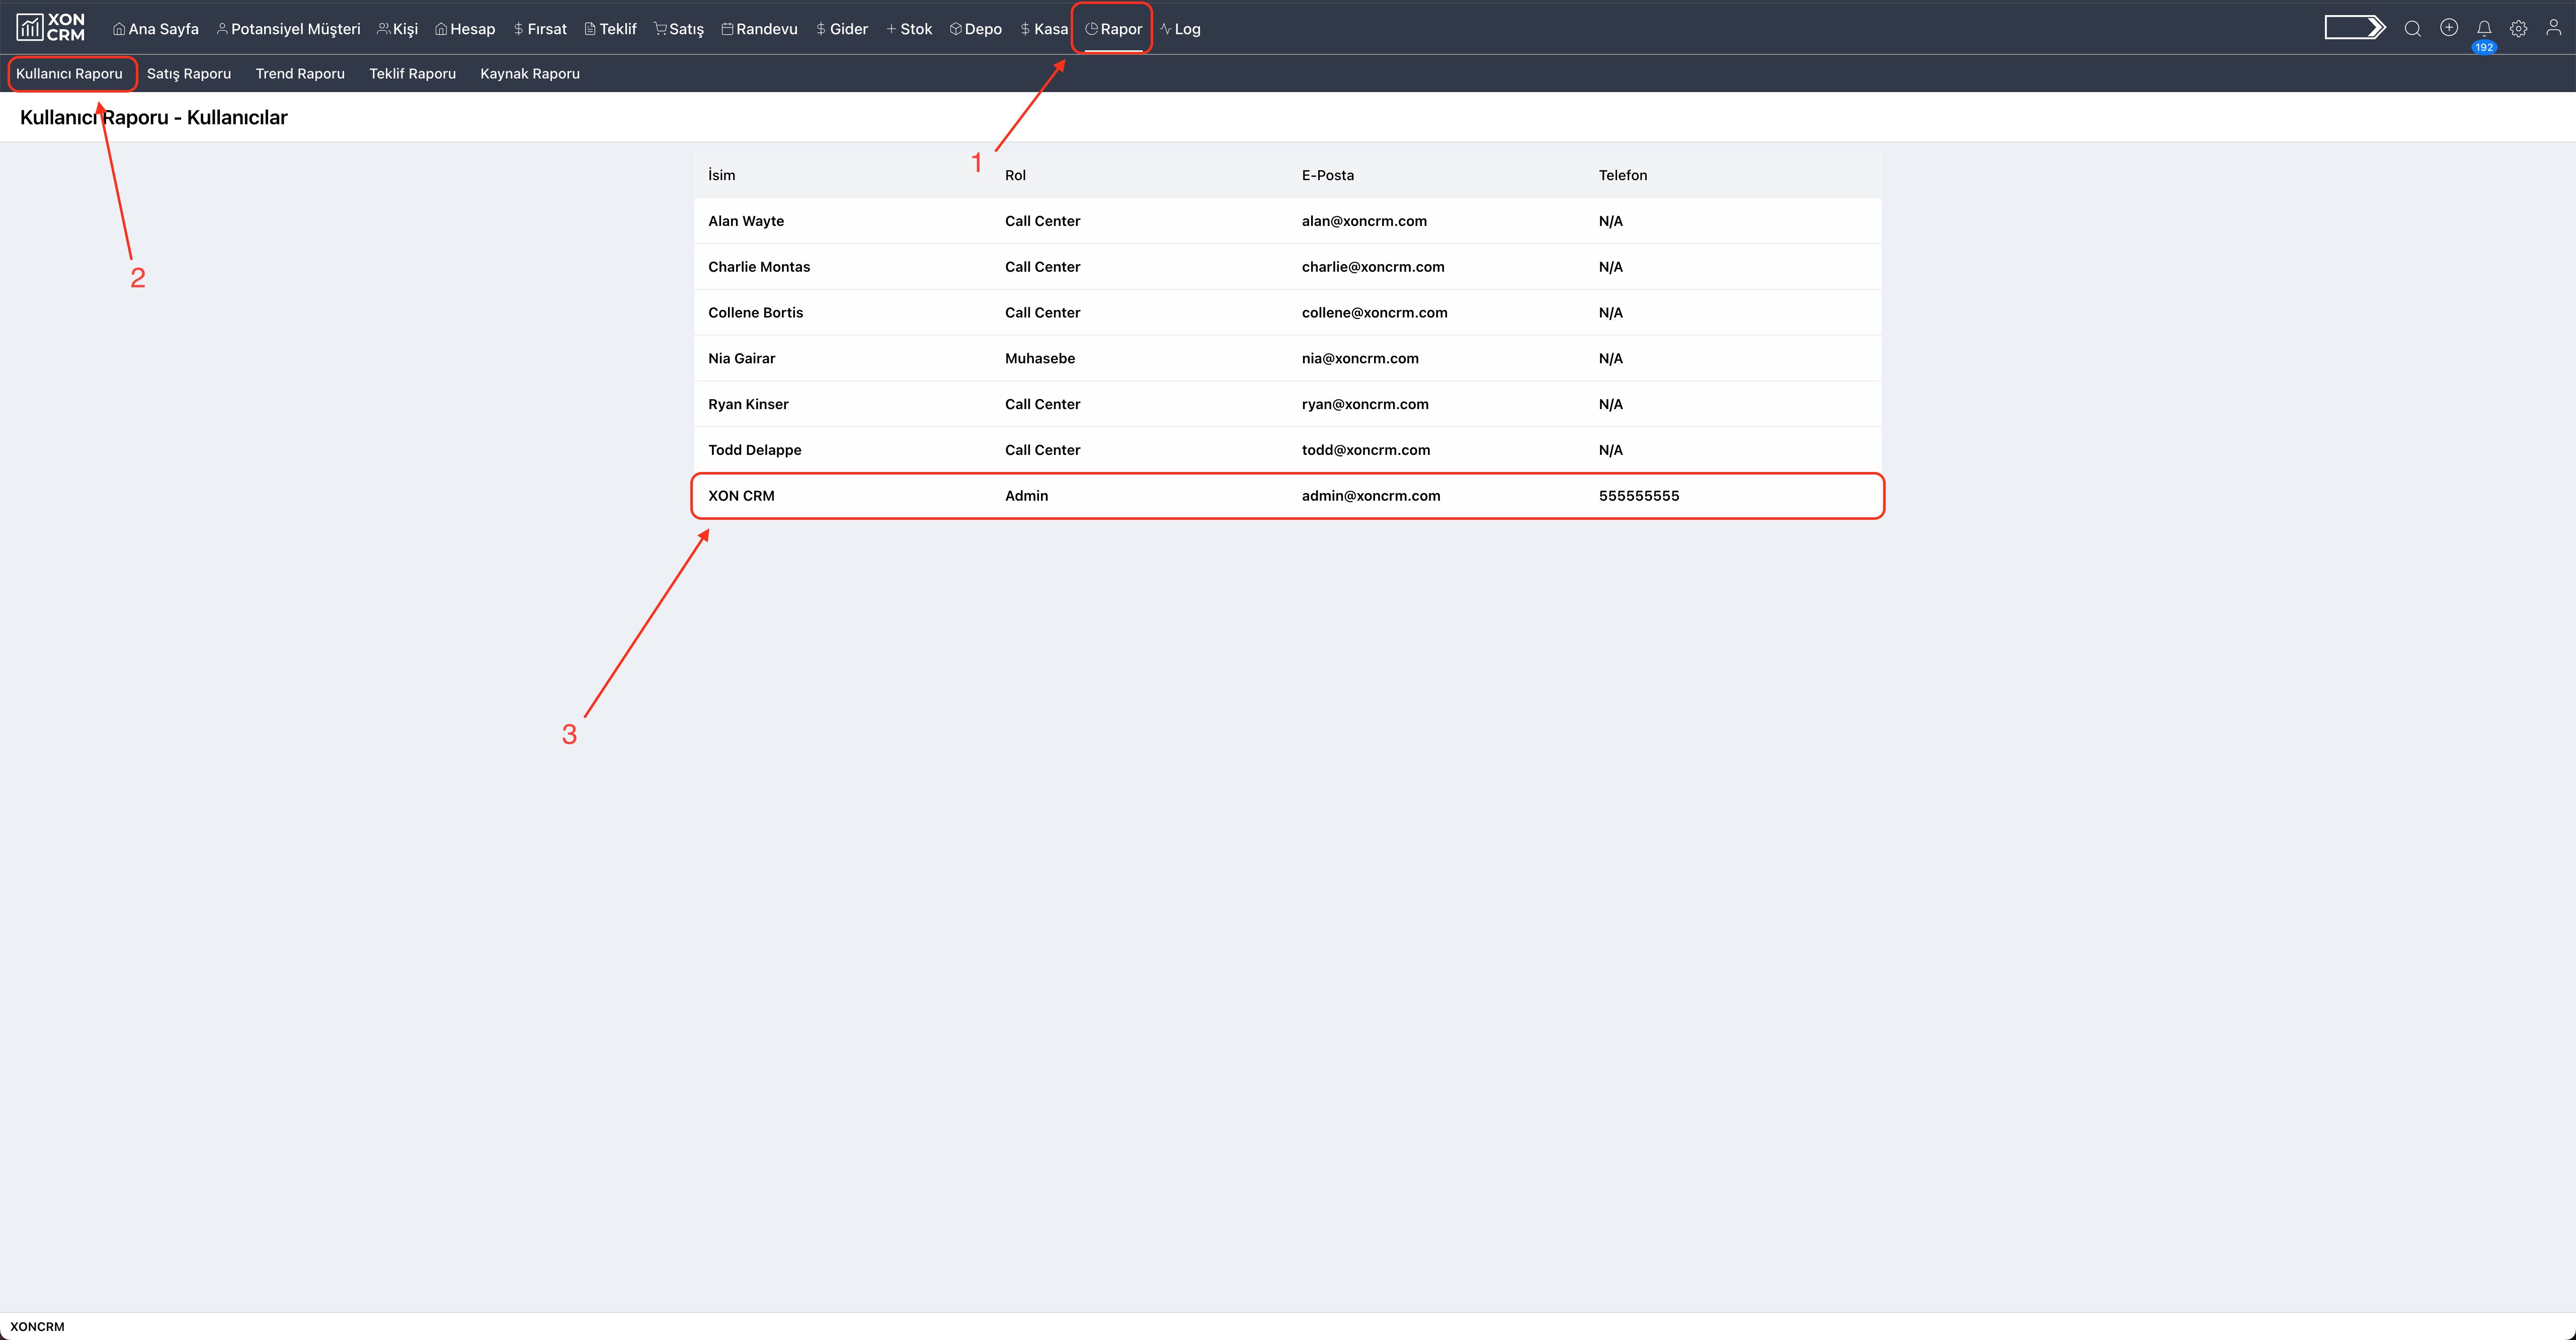Click the XON CRM logo
The width and height of the screenshot is (2576, 1340).
pyautogui.click(x=51, y=28)
